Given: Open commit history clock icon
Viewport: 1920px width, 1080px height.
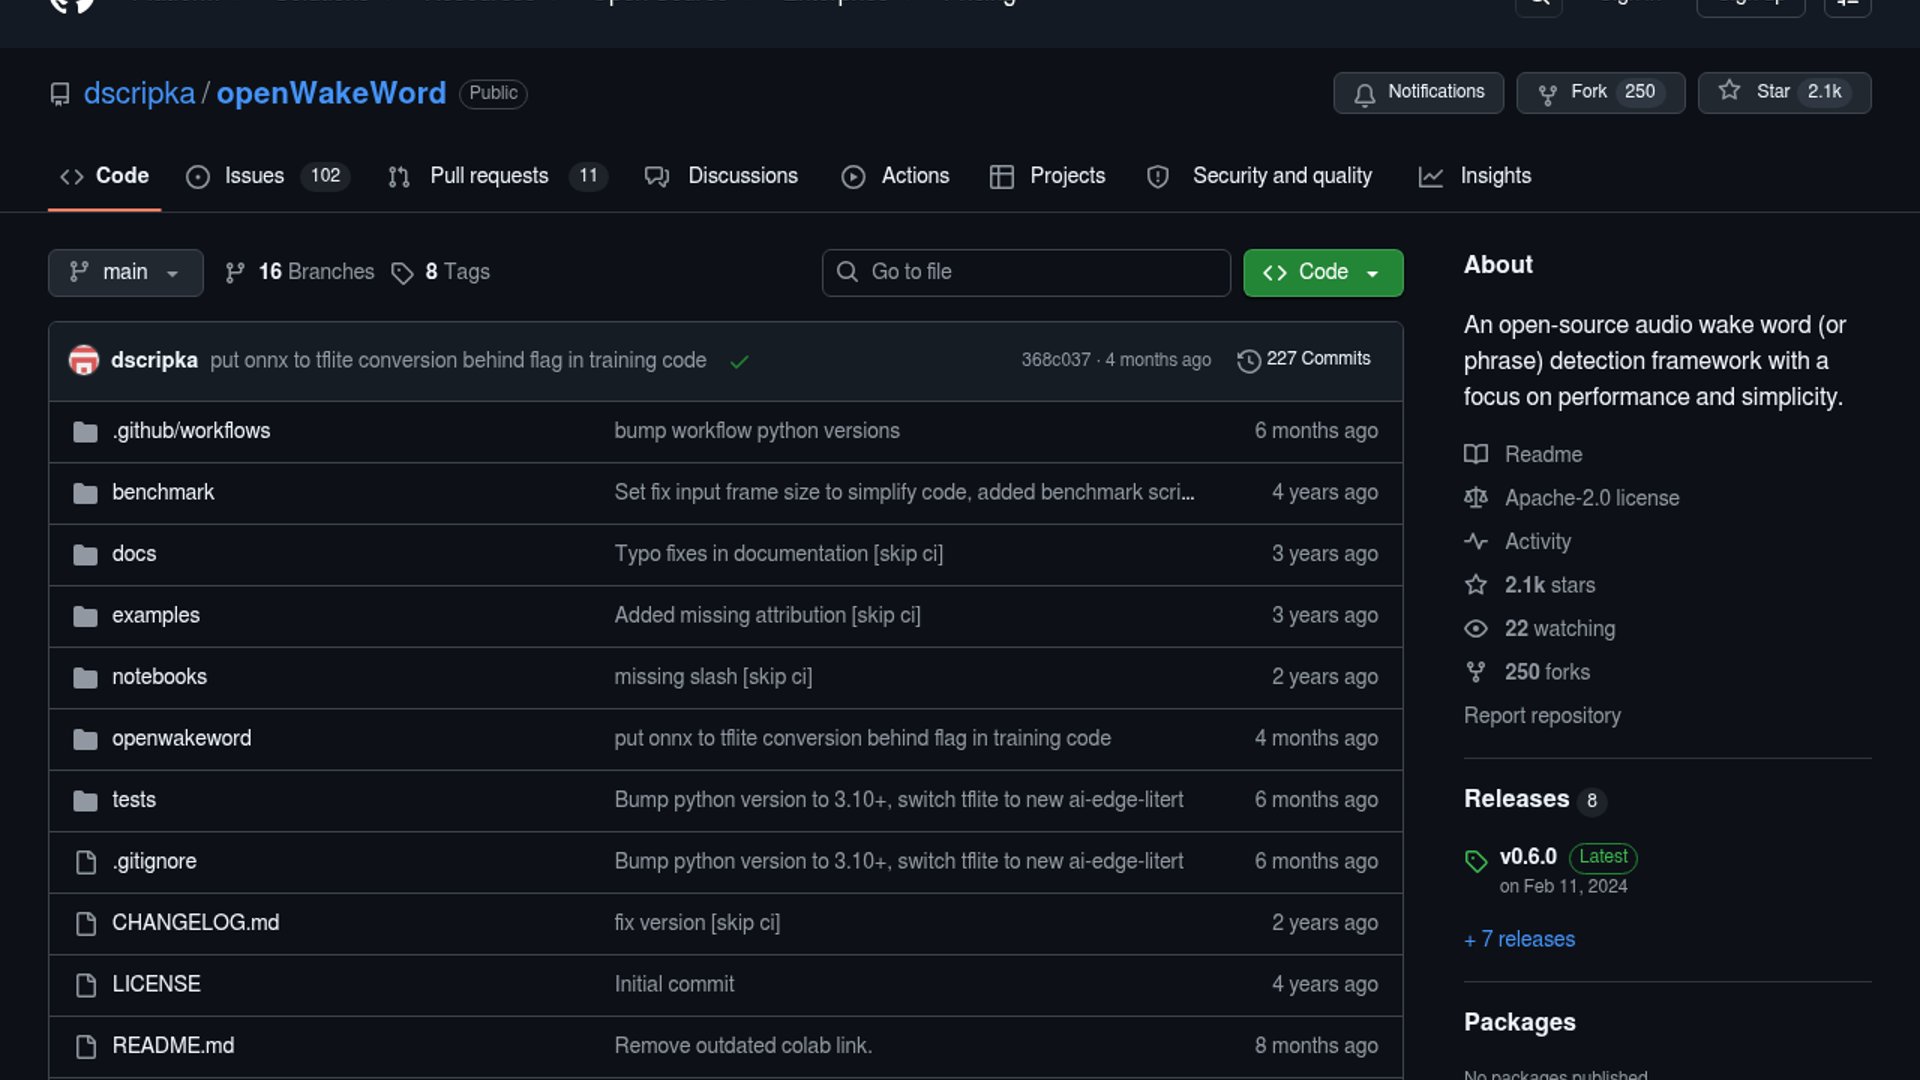Looking at the screenshot, I should coord(1248,360).
